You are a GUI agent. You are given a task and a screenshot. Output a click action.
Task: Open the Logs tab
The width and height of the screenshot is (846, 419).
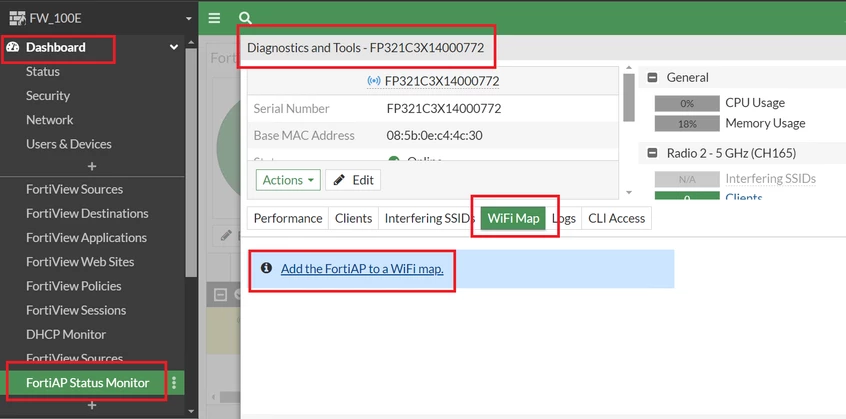[x=563, y=218]
